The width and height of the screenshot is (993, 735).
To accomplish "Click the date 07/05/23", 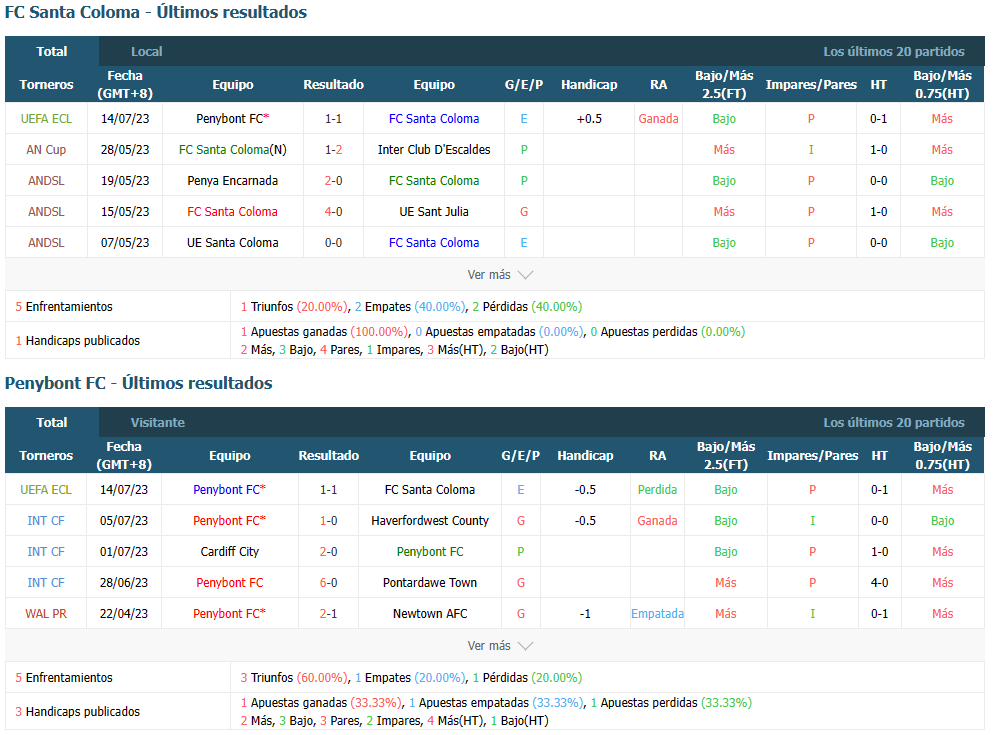I will coord(125,242).
